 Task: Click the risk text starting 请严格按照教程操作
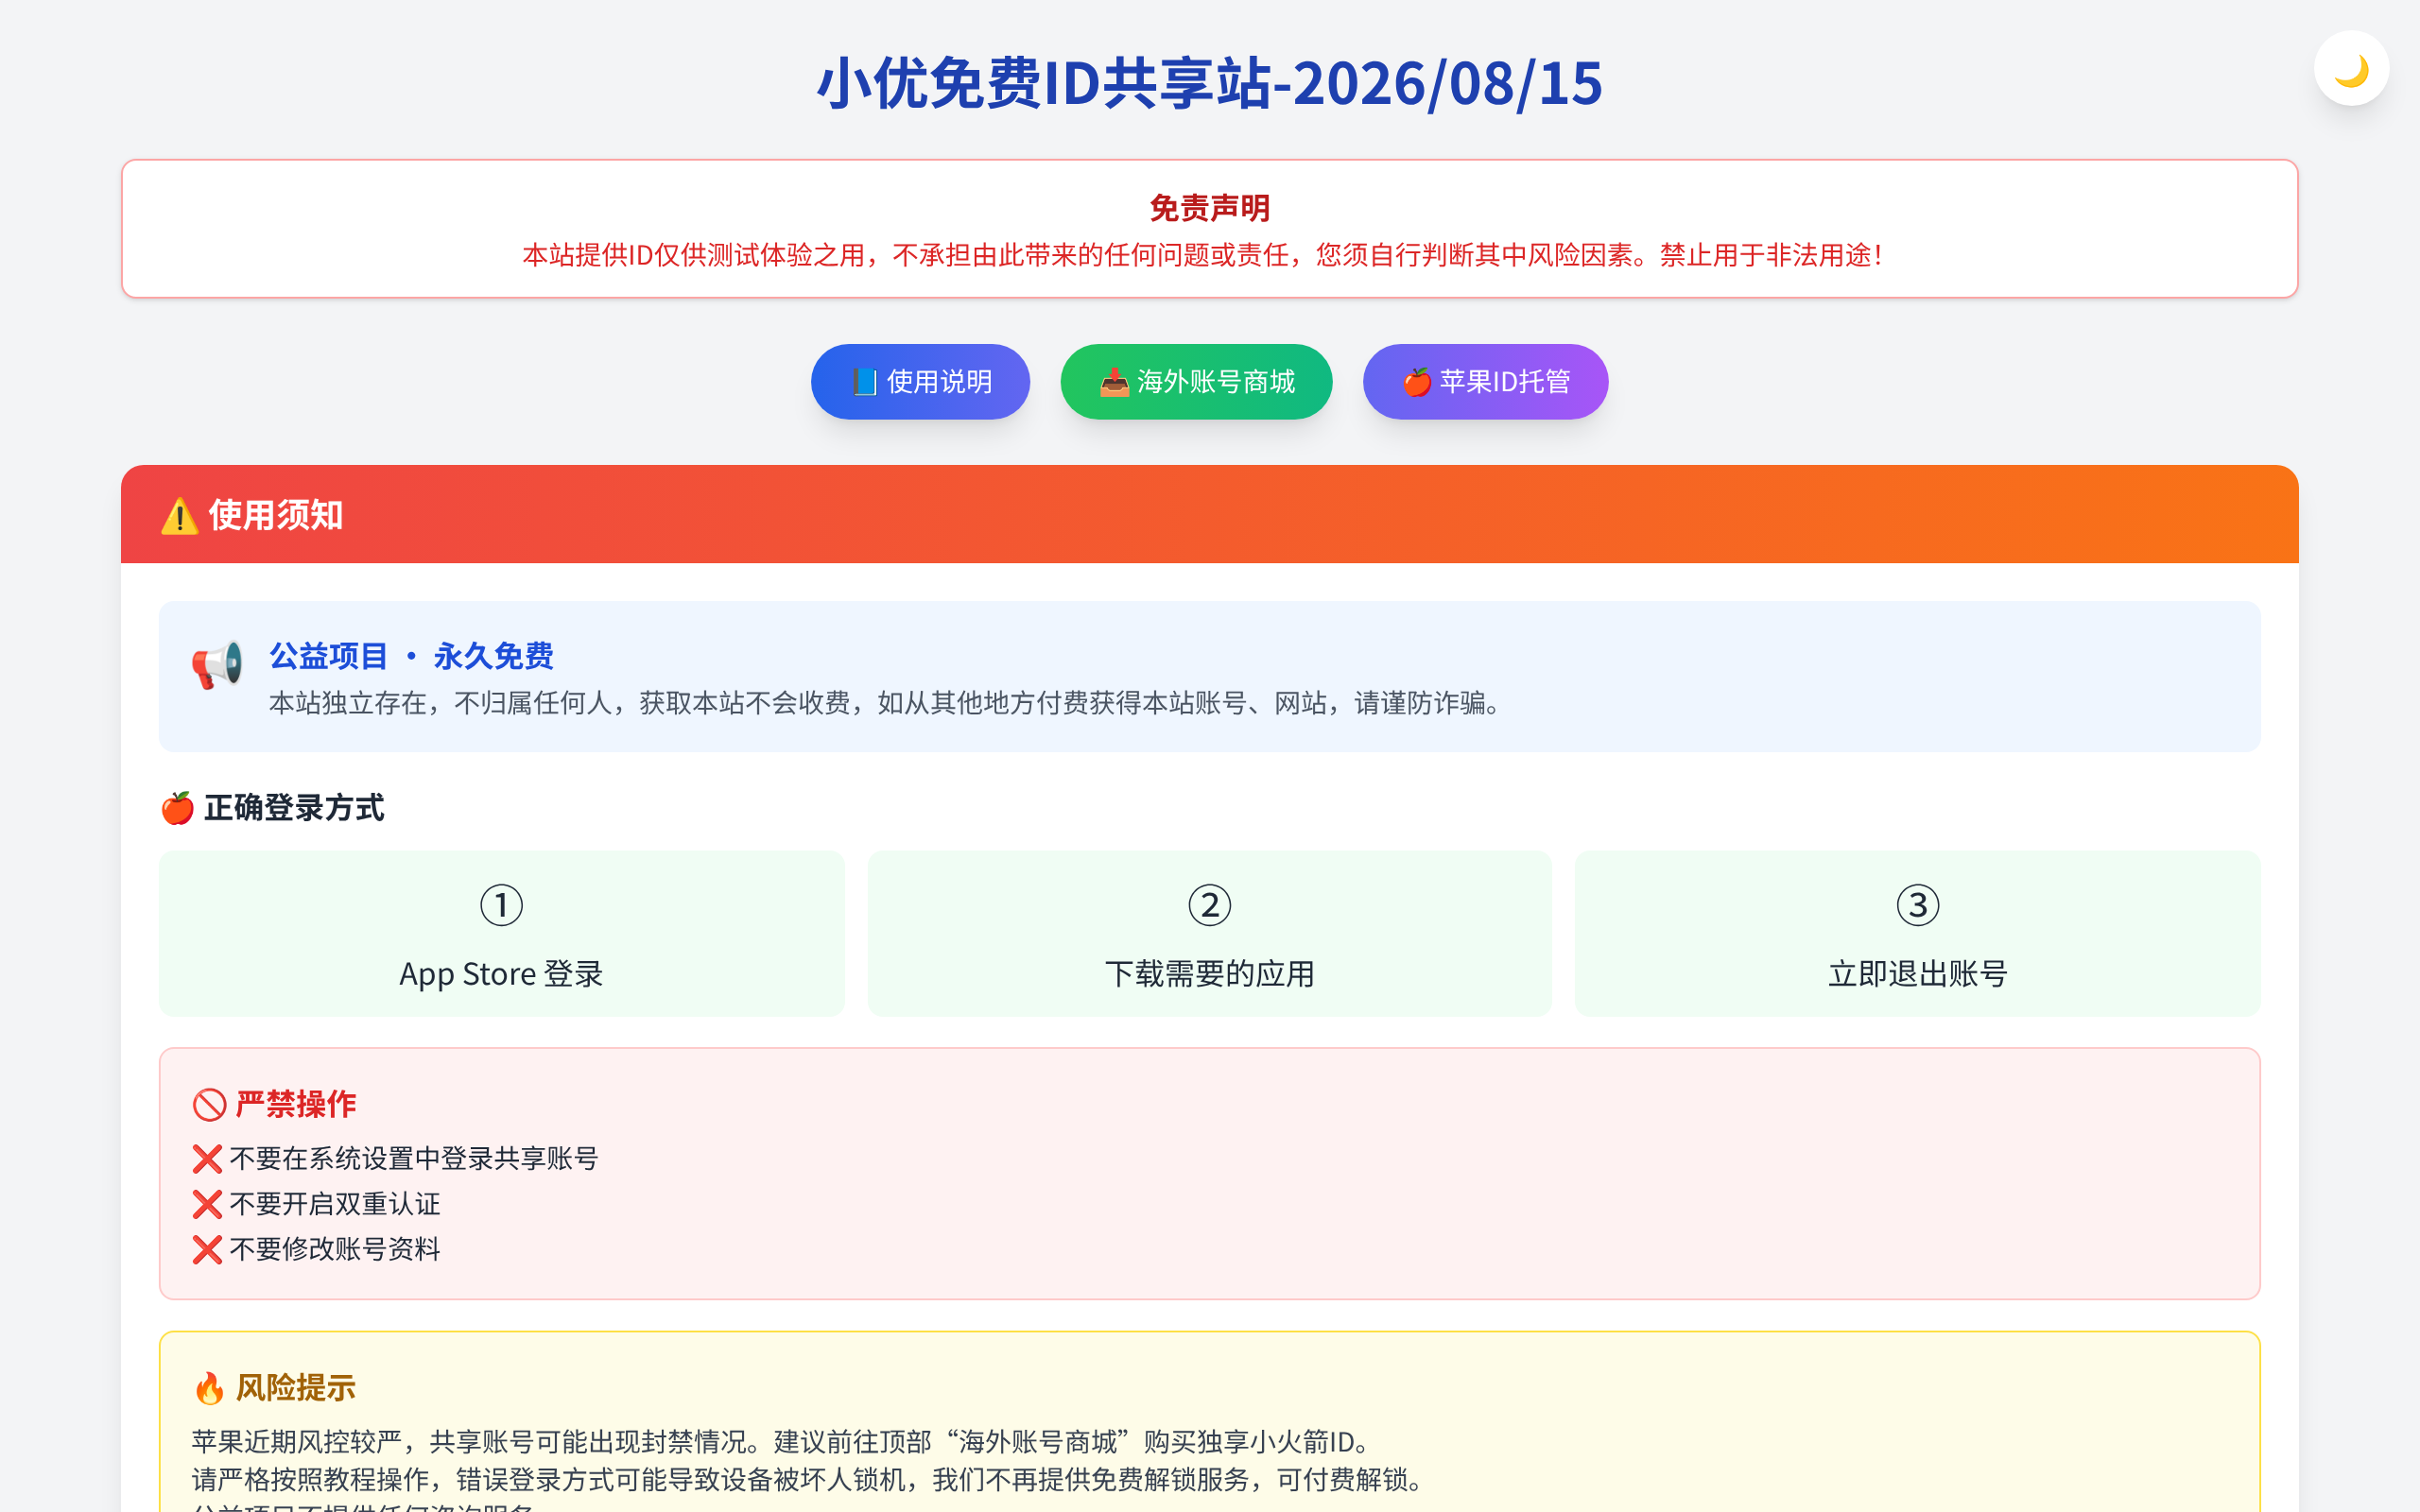click(809, 1479)
